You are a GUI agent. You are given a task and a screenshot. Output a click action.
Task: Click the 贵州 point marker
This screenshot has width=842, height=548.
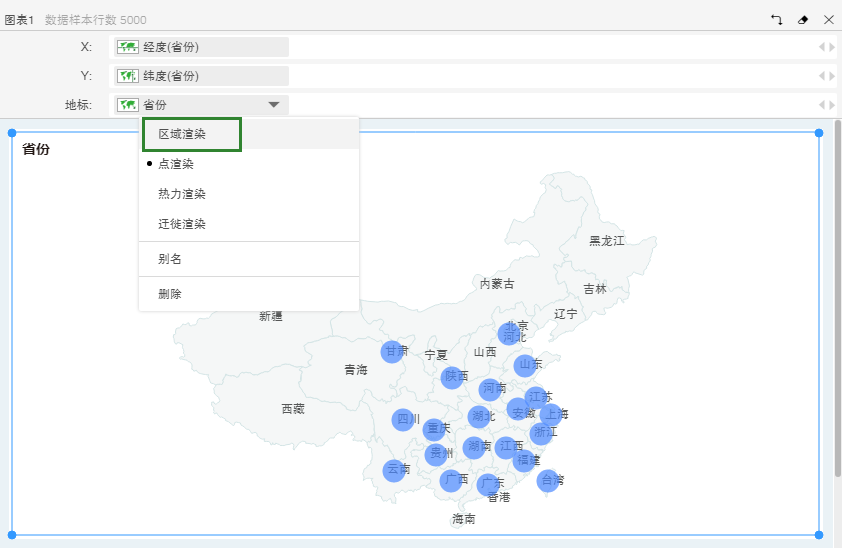pos(436,454)
